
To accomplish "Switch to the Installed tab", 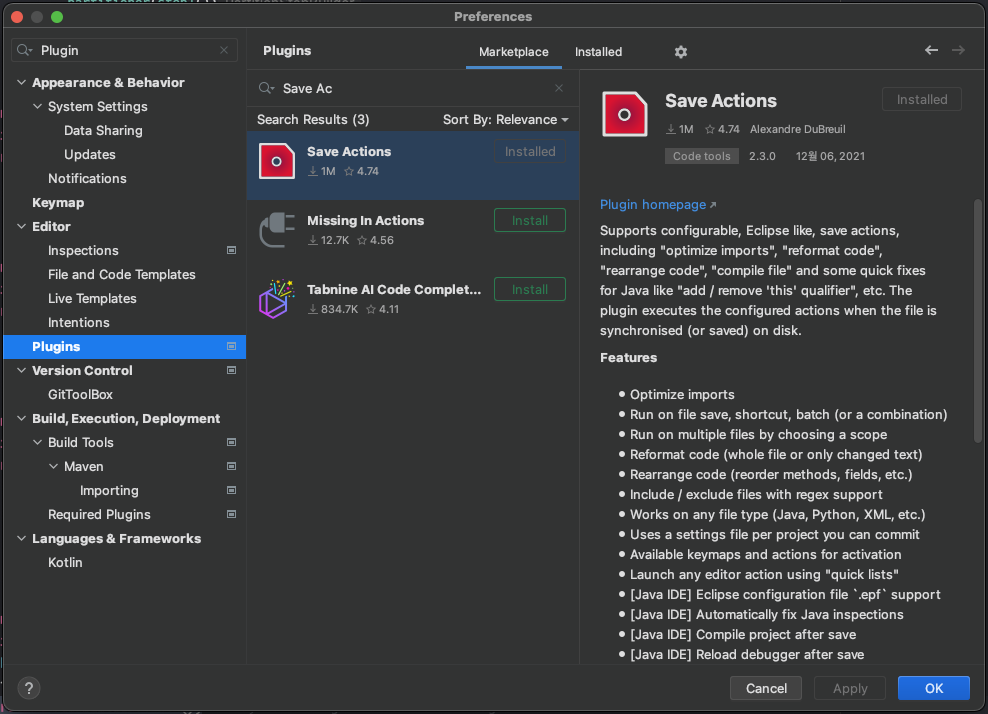I will [598, 52].
